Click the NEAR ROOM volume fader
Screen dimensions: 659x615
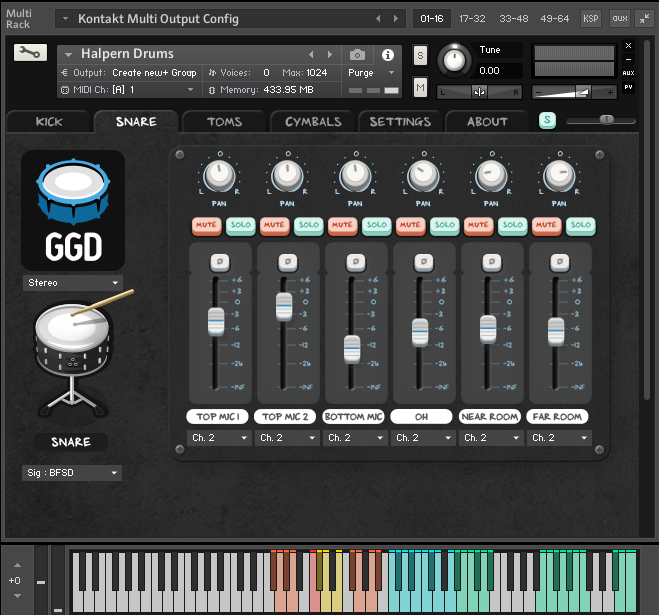488,328
